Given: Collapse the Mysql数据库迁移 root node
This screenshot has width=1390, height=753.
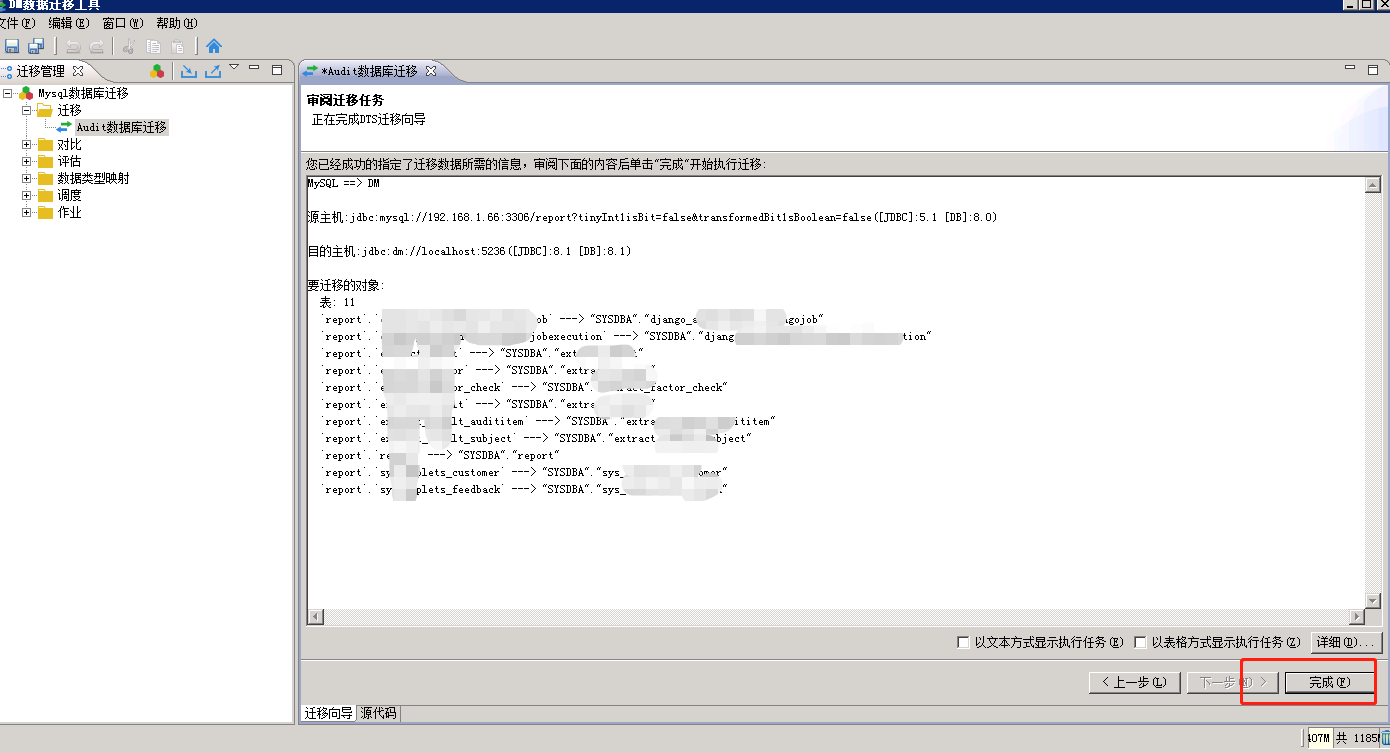Looking at the screenshot, I should (9, 93).
